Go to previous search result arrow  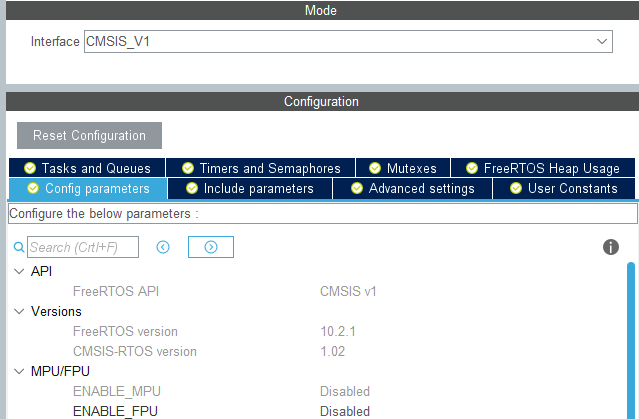tap(163, 247)
